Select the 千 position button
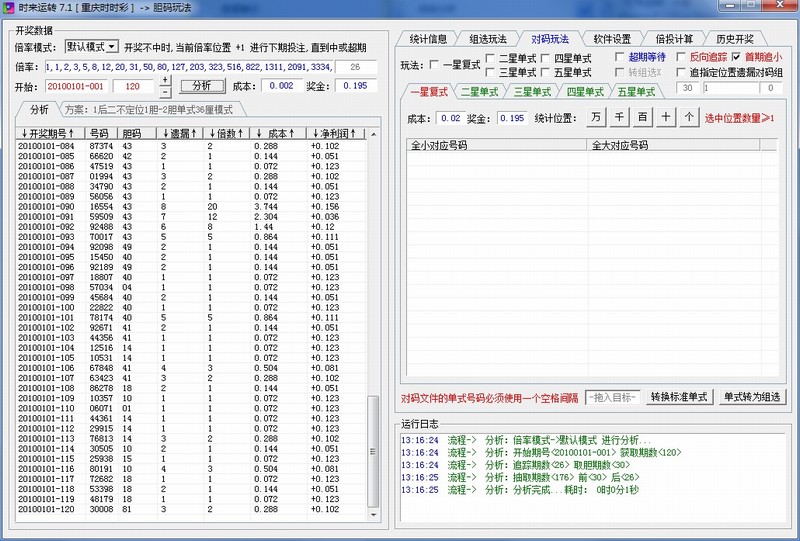The width and height of the screenshot is (800, 541). pos(619,118)
